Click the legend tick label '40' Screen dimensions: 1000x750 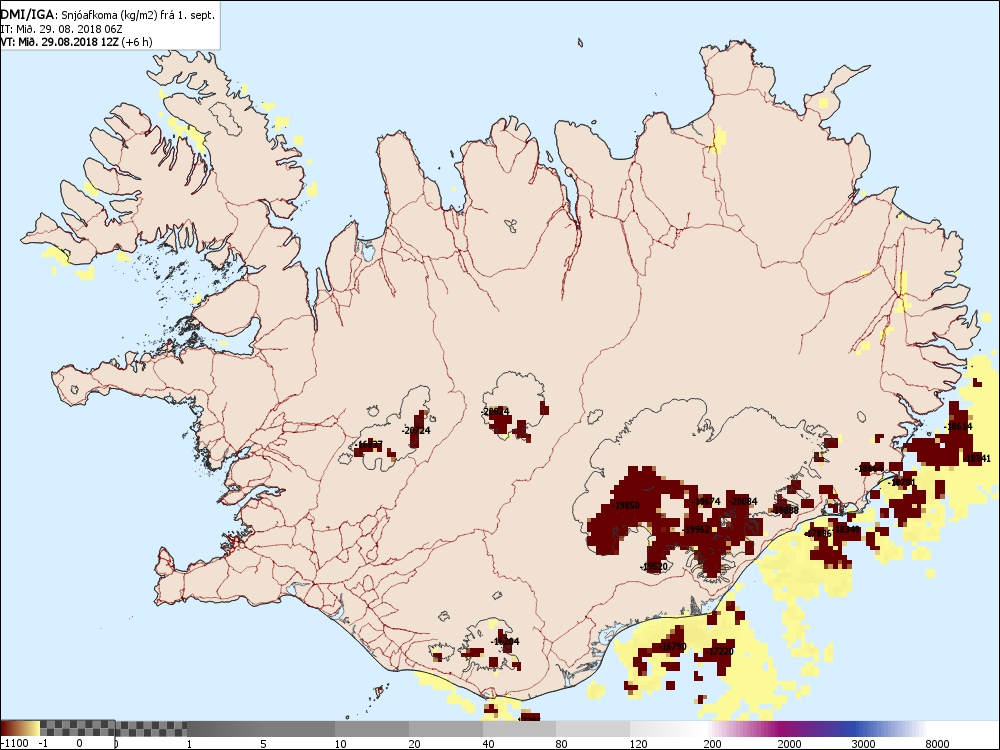[489, 744]
